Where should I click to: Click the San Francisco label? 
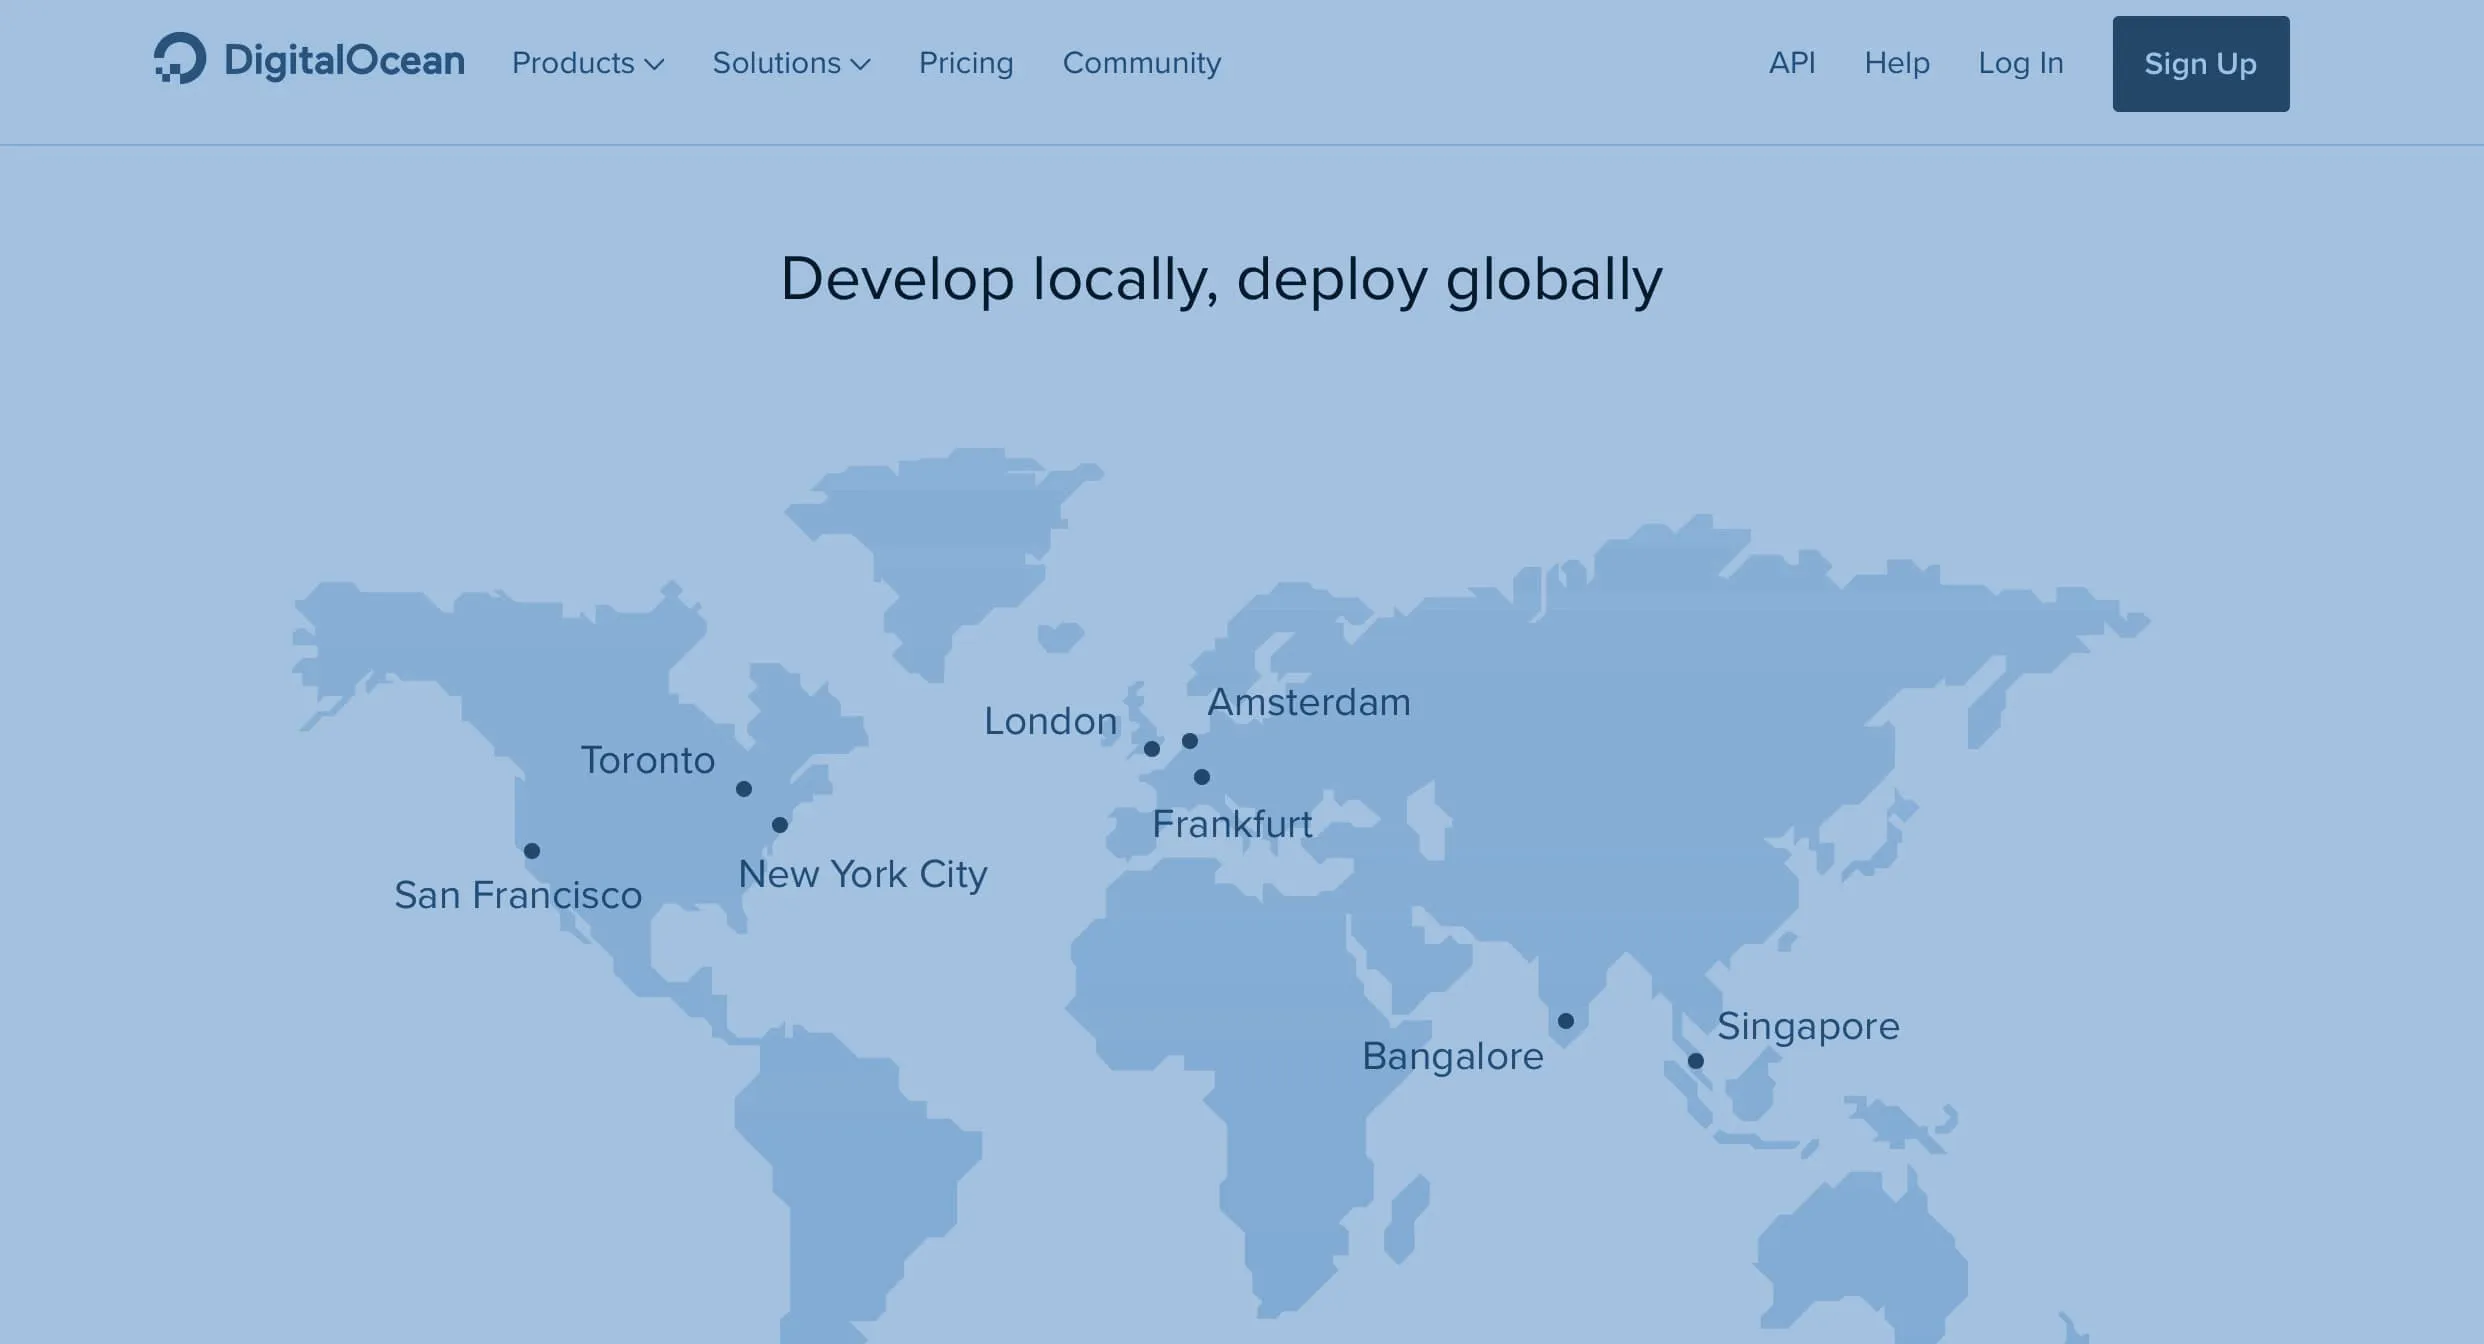(x=518, y=895)
